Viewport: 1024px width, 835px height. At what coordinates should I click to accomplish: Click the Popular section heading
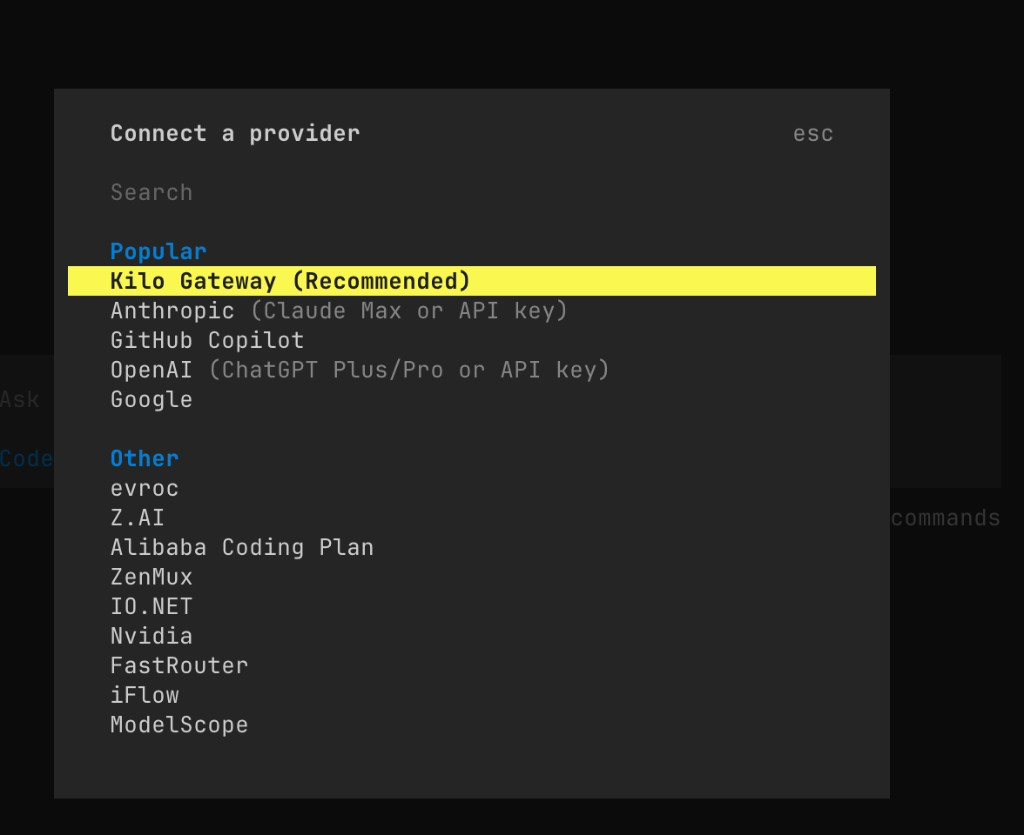tap(158, 251)
